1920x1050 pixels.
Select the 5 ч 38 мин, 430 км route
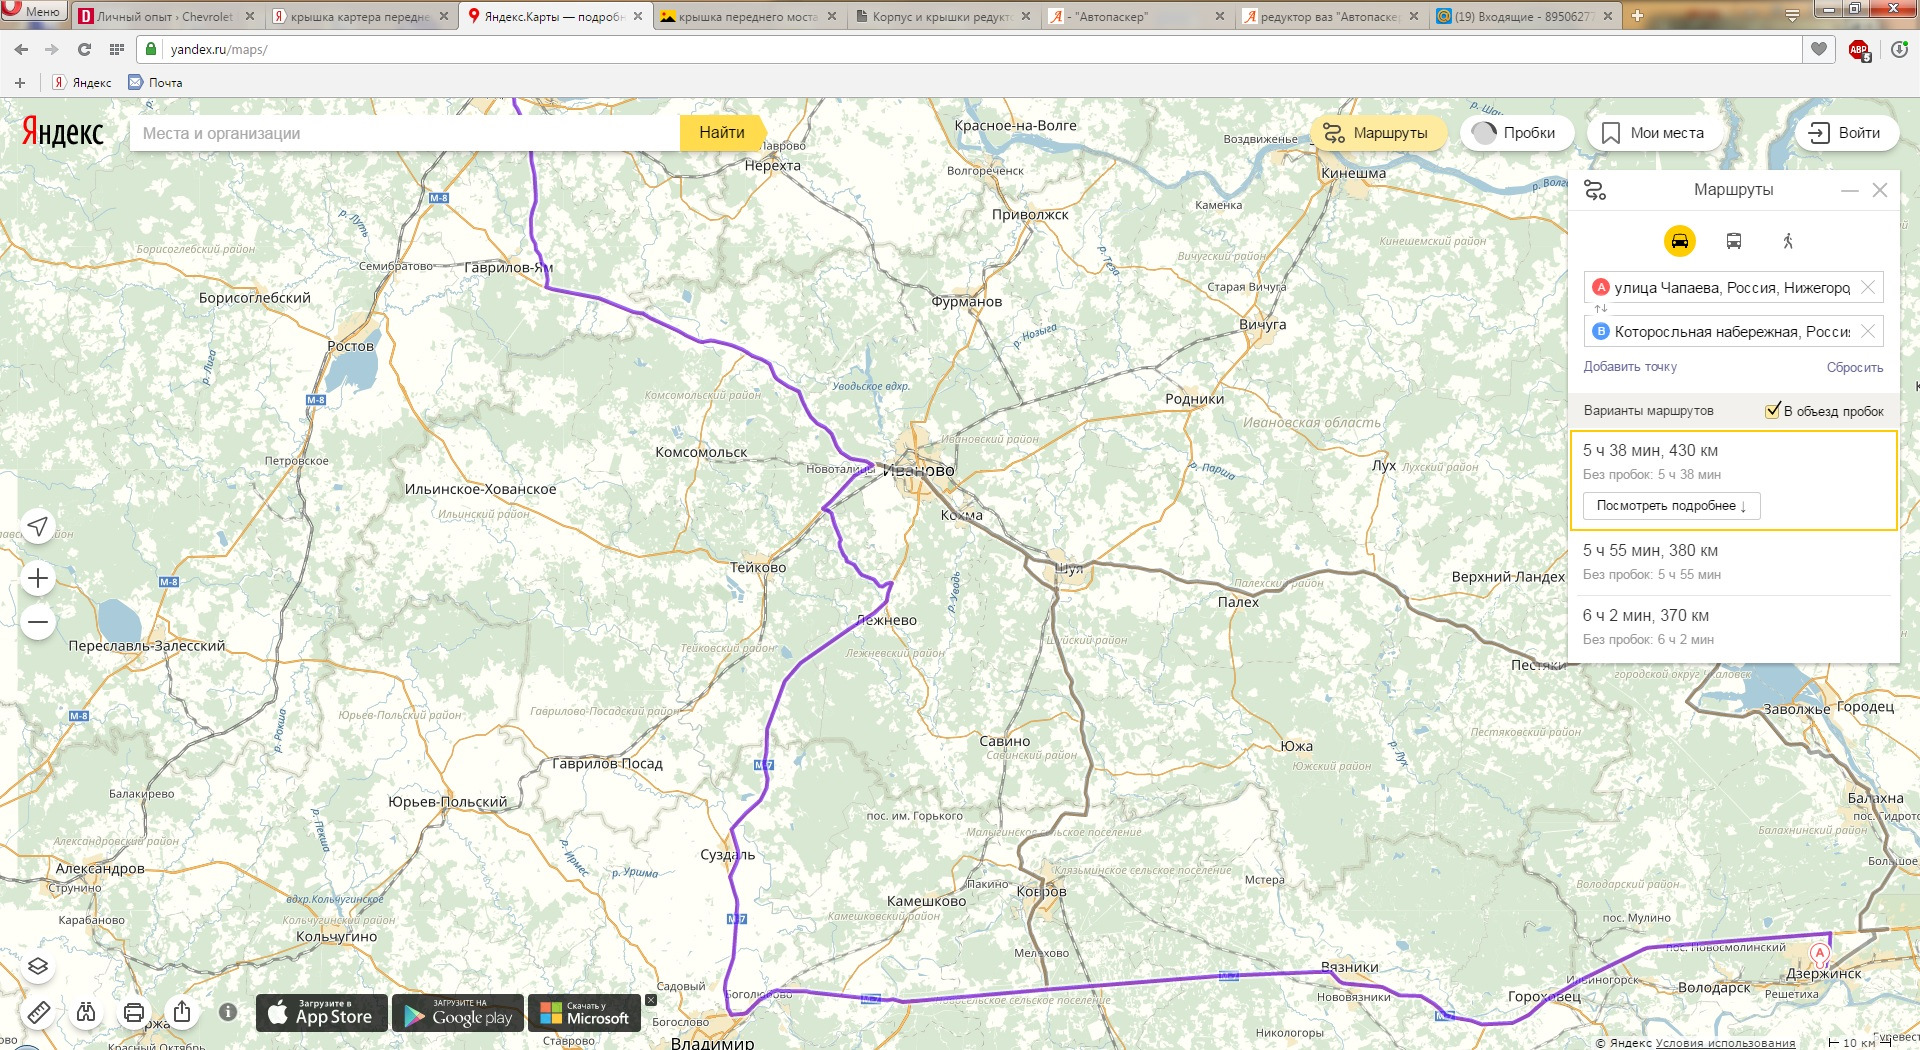point(1734,480)
